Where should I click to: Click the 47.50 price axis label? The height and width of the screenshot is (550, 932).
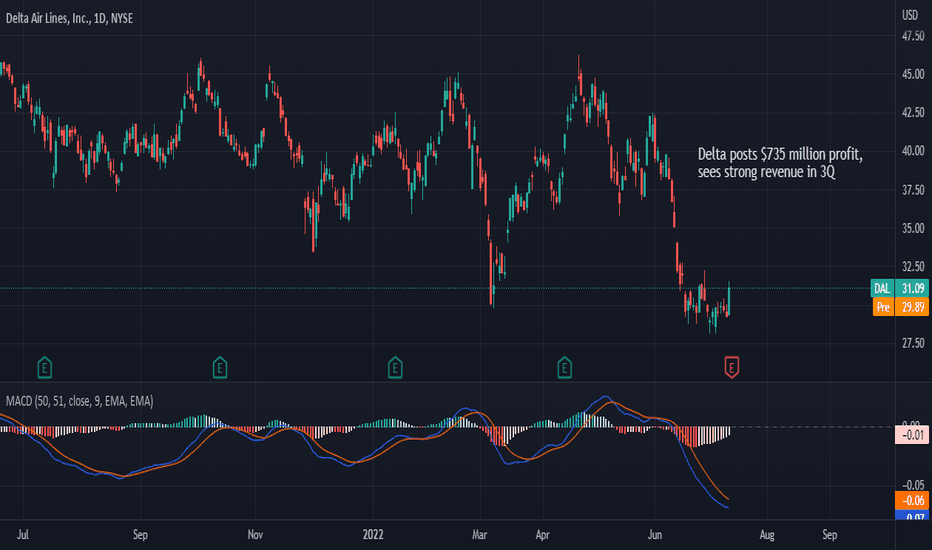(913, 36)
